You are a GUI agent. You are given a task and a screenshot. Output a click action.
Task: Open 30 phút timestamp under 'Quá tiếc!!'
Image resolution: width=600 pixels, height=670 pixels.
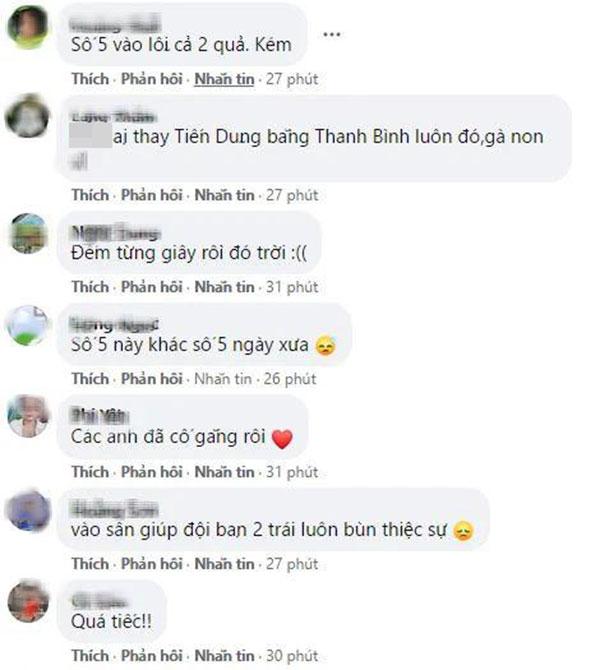(x=292, y=656)
